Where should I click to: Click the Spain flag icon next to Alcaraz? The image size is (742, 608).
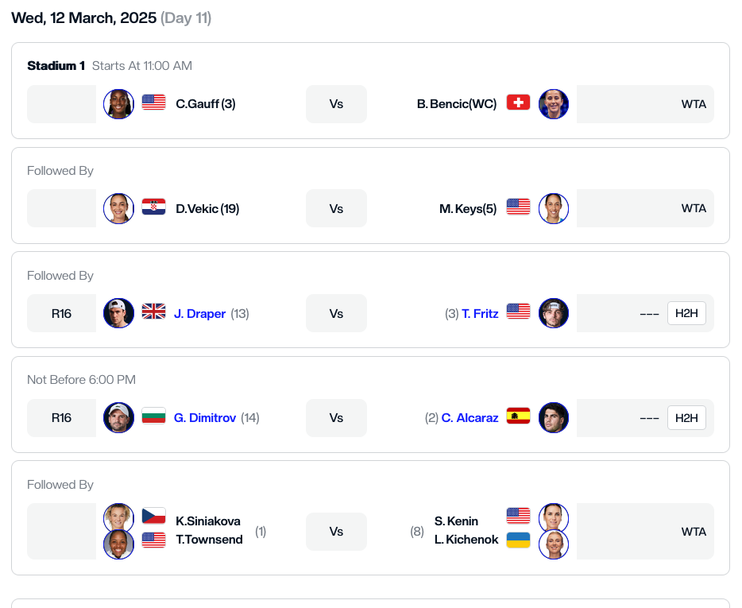coord(518,416)
